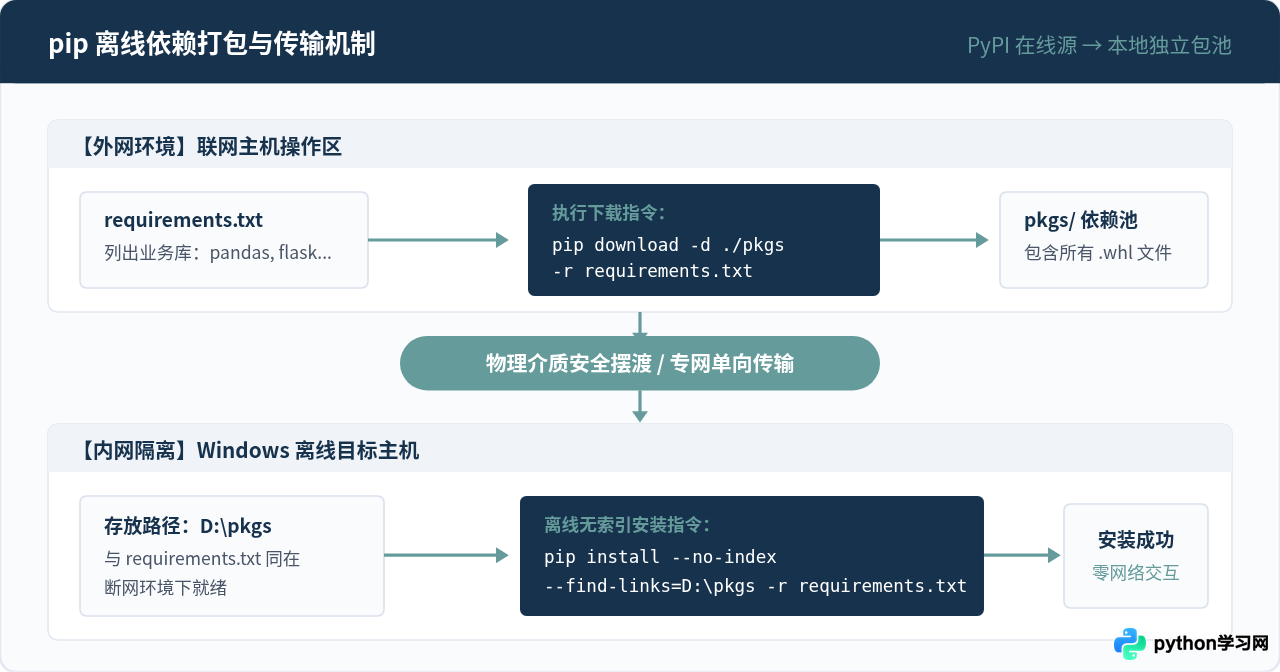Viewport: 1280px width, 672px height.
Task: Click the subtitle 'PyPI 在线源 → 本地独立包池'
Action: [1099, 45]
